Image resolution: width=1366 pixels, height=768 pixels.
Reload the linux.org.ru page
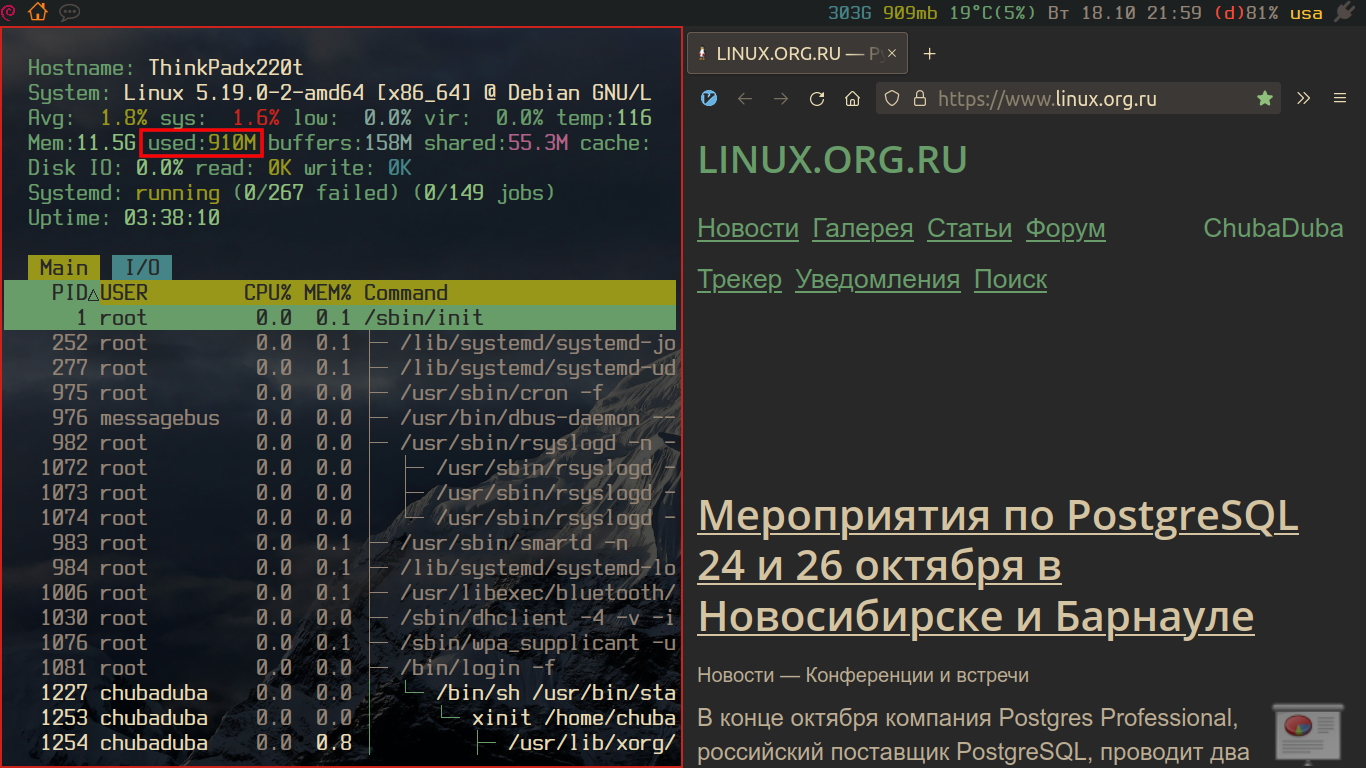(817, 98)
